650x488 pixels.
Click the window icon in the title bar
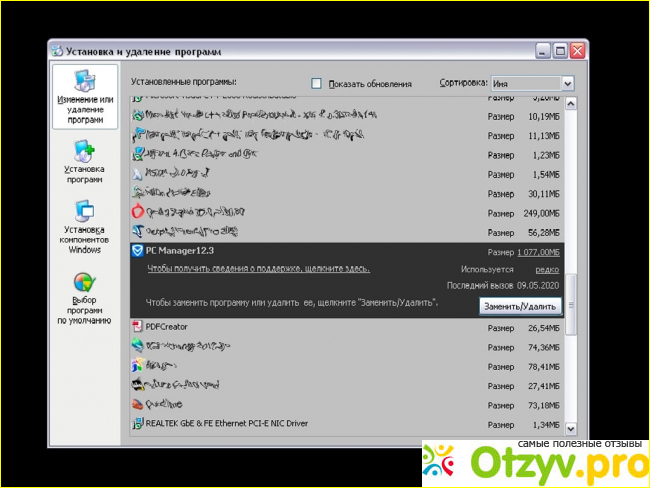click(57, 50)
